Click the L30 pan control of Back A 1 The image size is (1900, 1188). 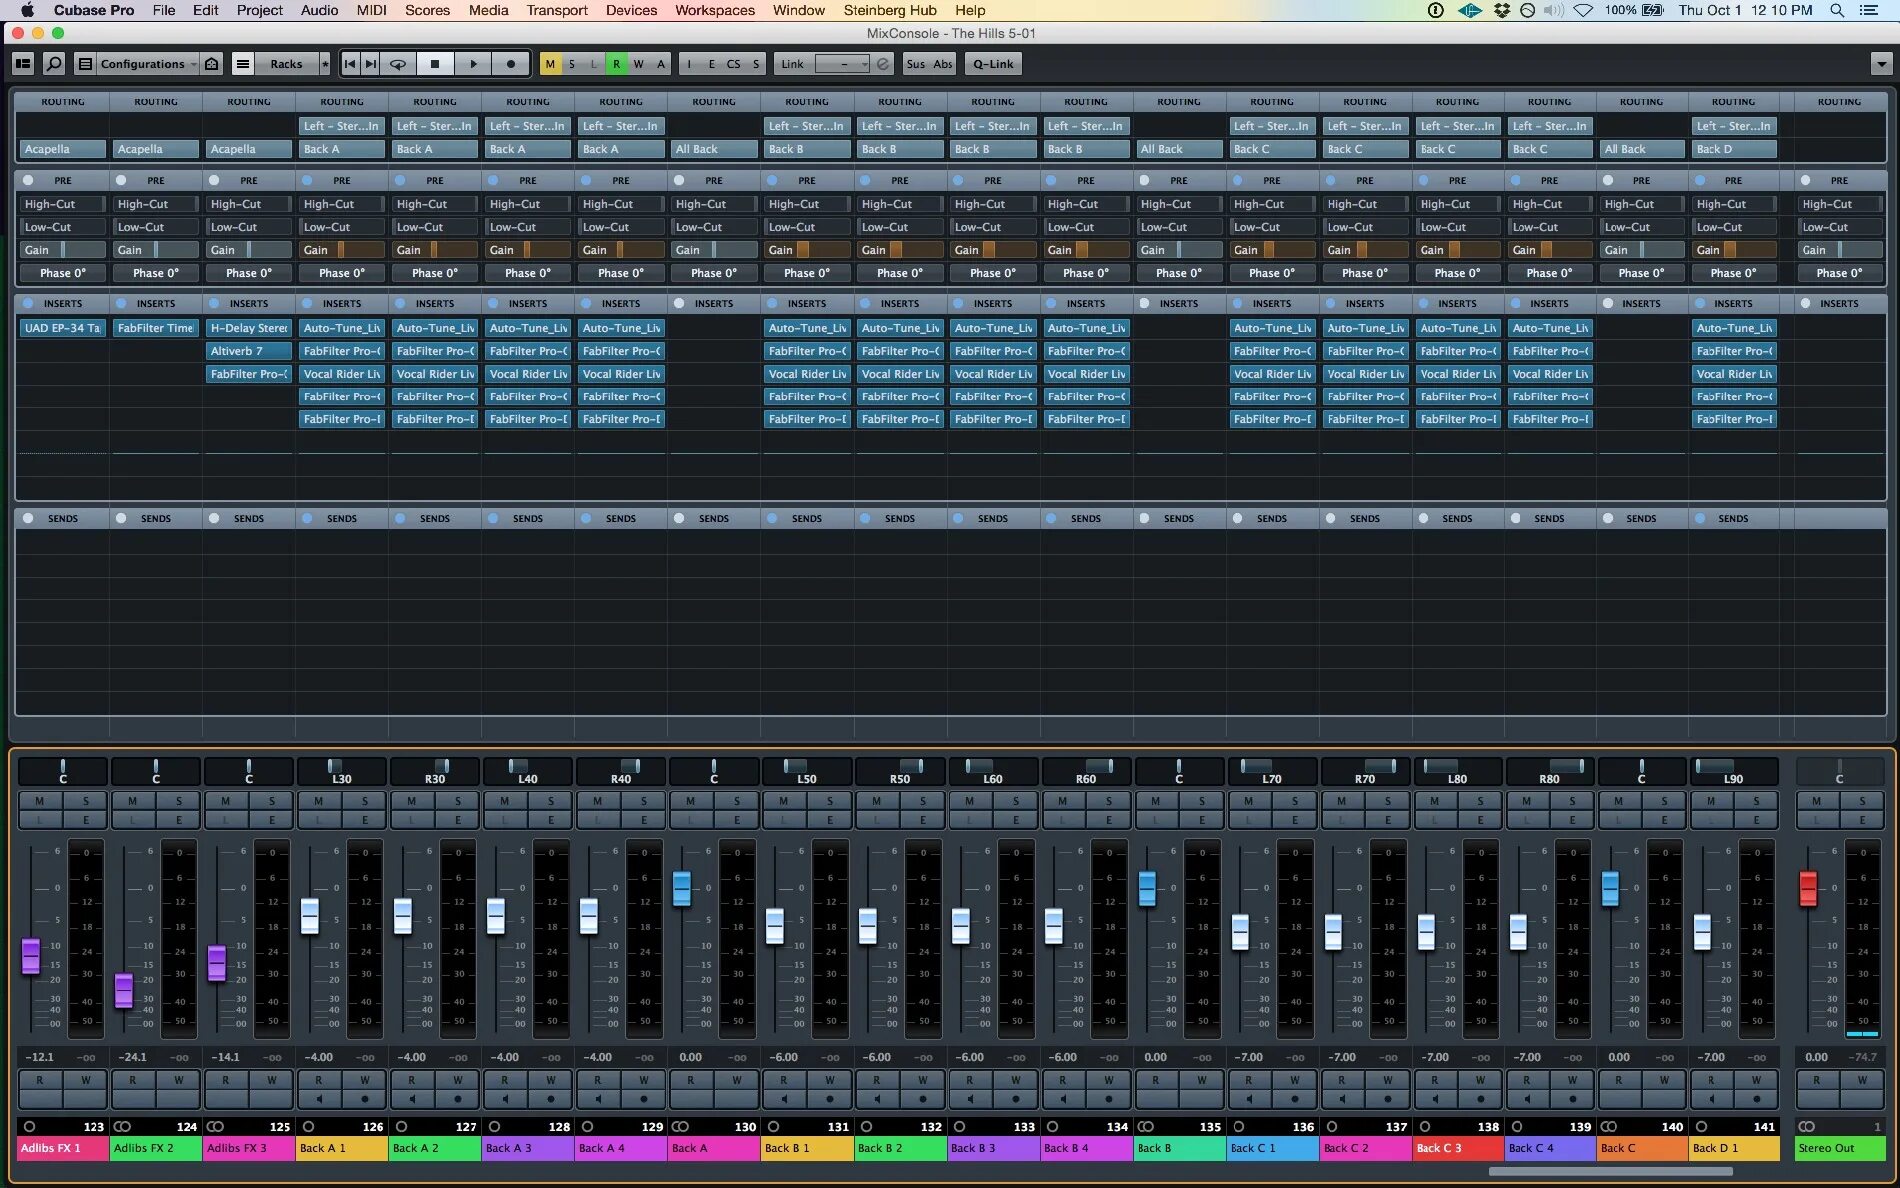pyautogui.click(x=341, y=771)
